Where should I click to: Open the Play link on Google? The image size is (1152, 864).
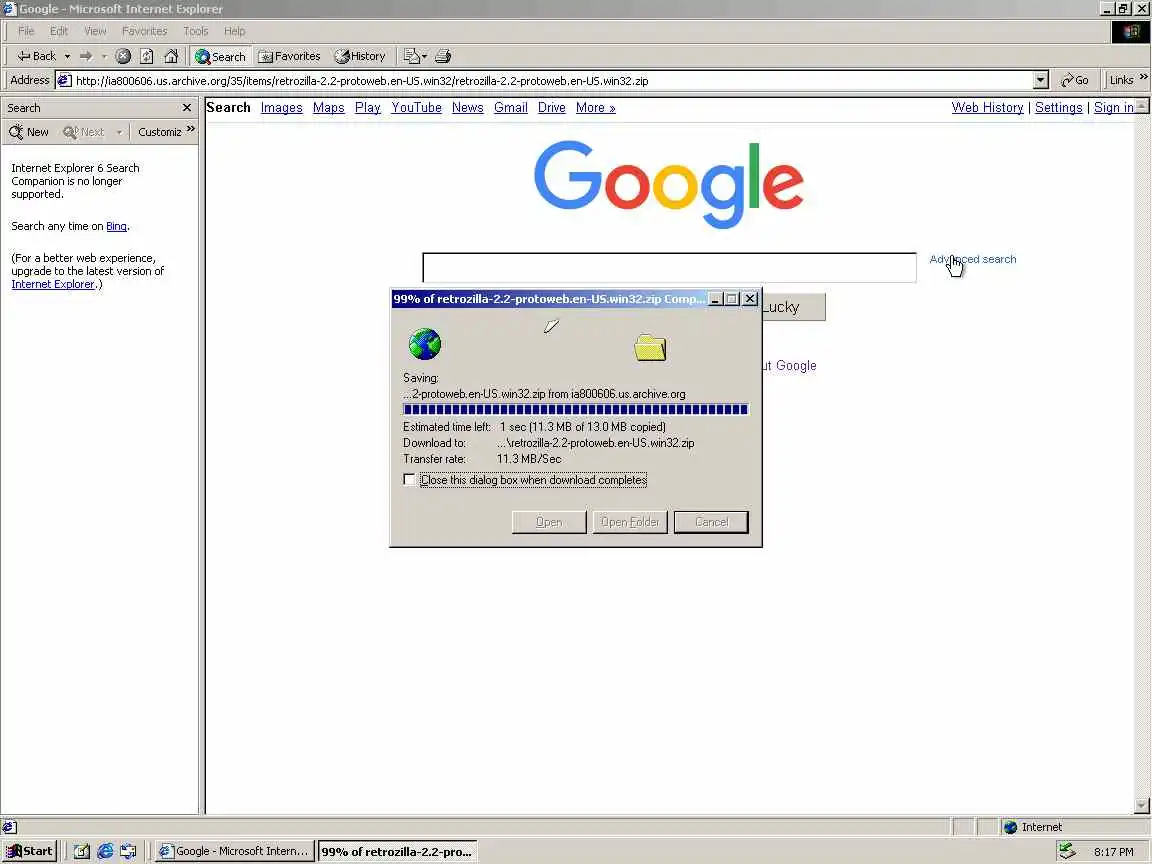click(367, 107)
